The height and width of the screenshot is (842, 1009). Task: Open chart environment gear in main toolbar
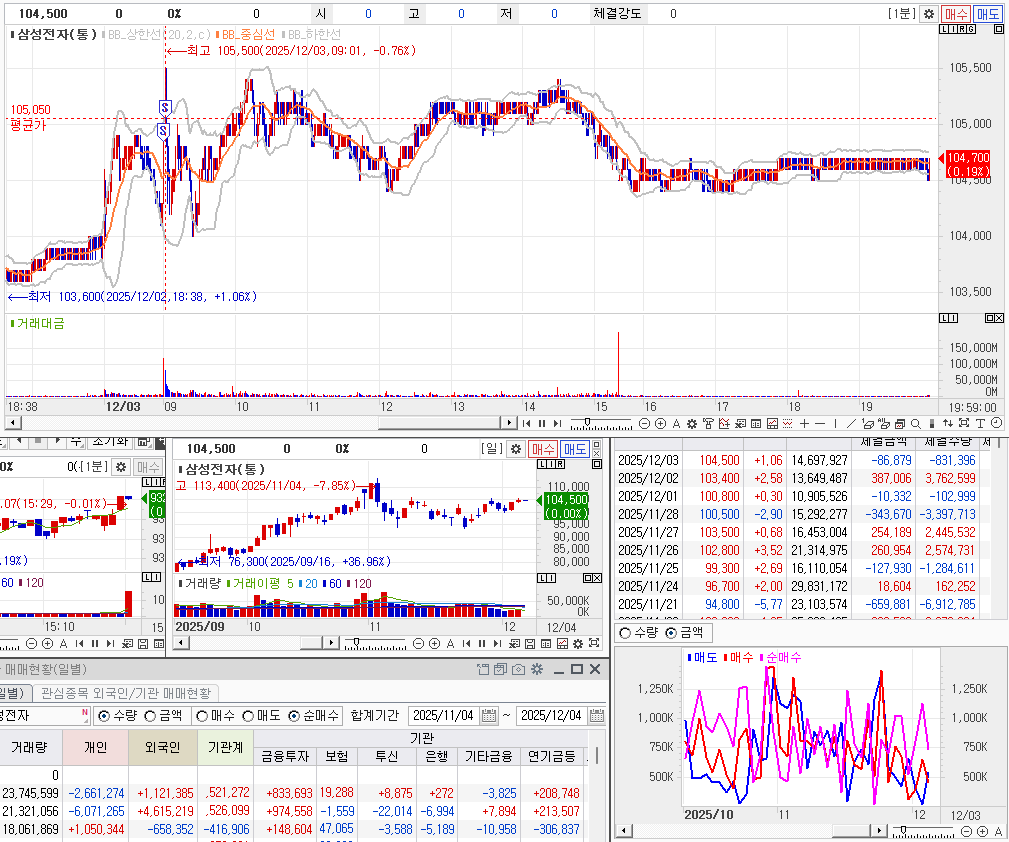pos(692,424)
